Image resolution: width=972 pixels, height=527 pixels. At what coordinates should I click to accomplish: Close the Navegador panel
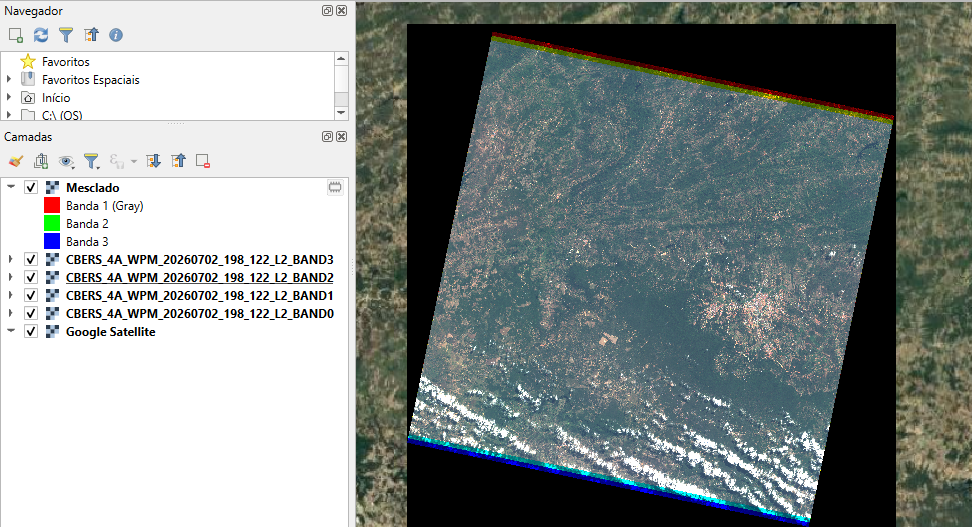coord(342,11)
